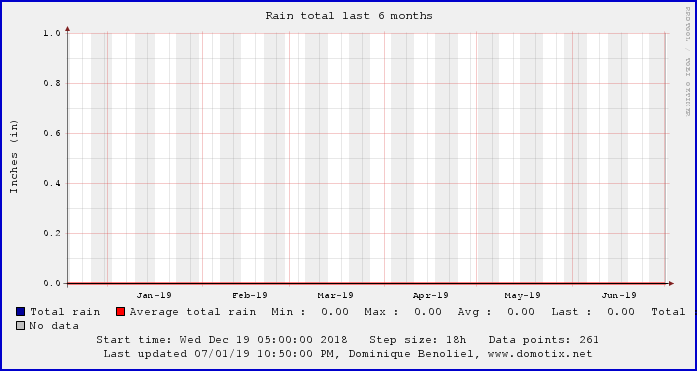Click the 'Apr-19' axis label
The height and width of the screenshot is (371, 697).
click(431, 295)
